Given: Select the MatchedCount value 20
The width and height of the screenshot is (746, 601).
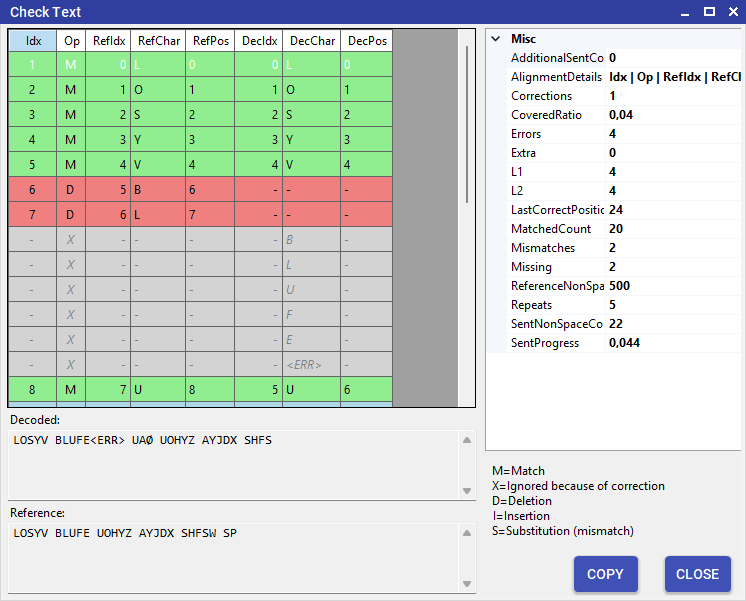Looking at the screenshot, I should tap(616, 229).
